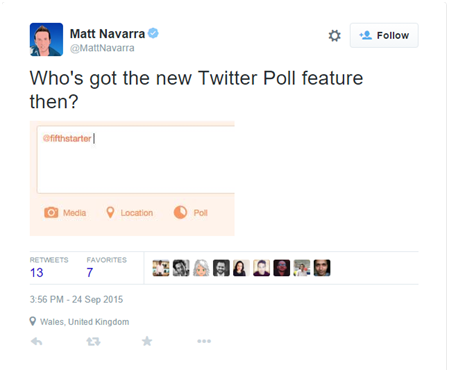Screen dimensions: 449x372
Task: Open the gear settings menu
Action: point(335,36)
